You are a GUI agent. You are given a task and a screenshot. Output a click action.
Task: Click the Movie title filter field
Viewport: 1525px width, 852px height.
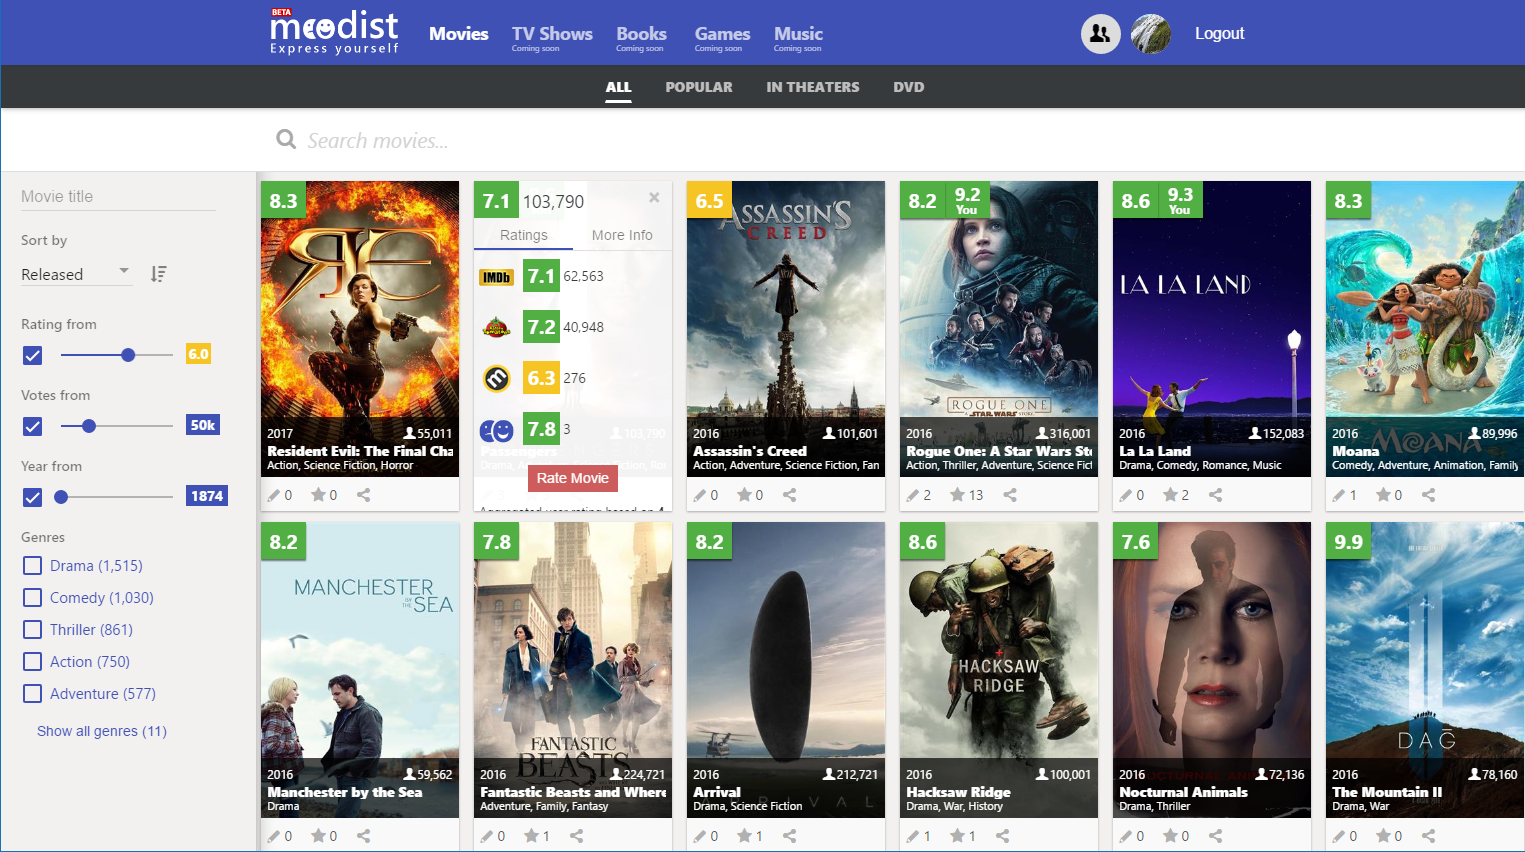[x=118, y=197]
